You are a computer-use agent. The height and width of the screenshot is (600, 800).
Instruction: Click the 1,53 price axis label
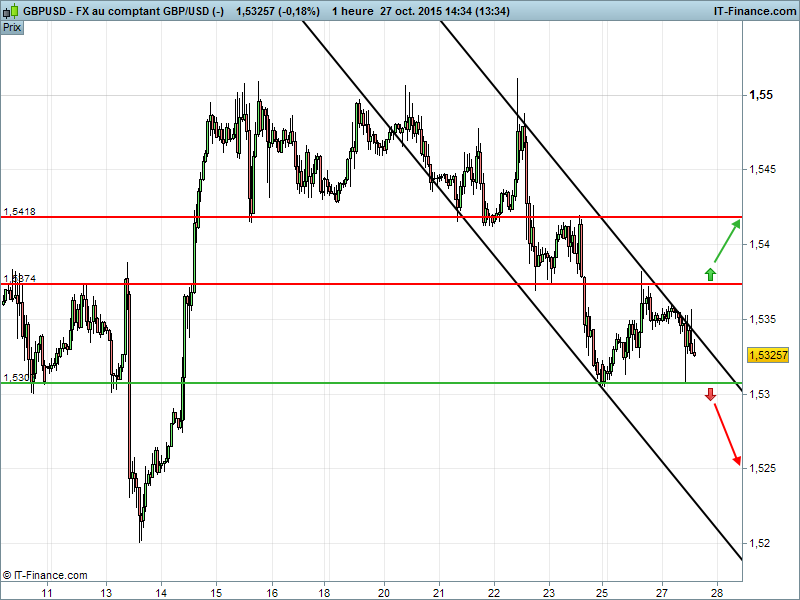click(759, 394)
